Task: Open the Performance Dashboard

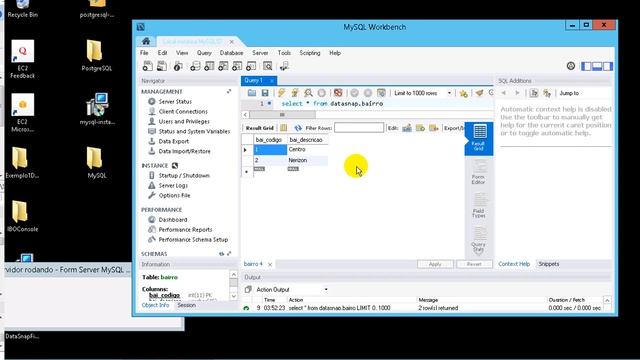Action: (x=173, y=220)
